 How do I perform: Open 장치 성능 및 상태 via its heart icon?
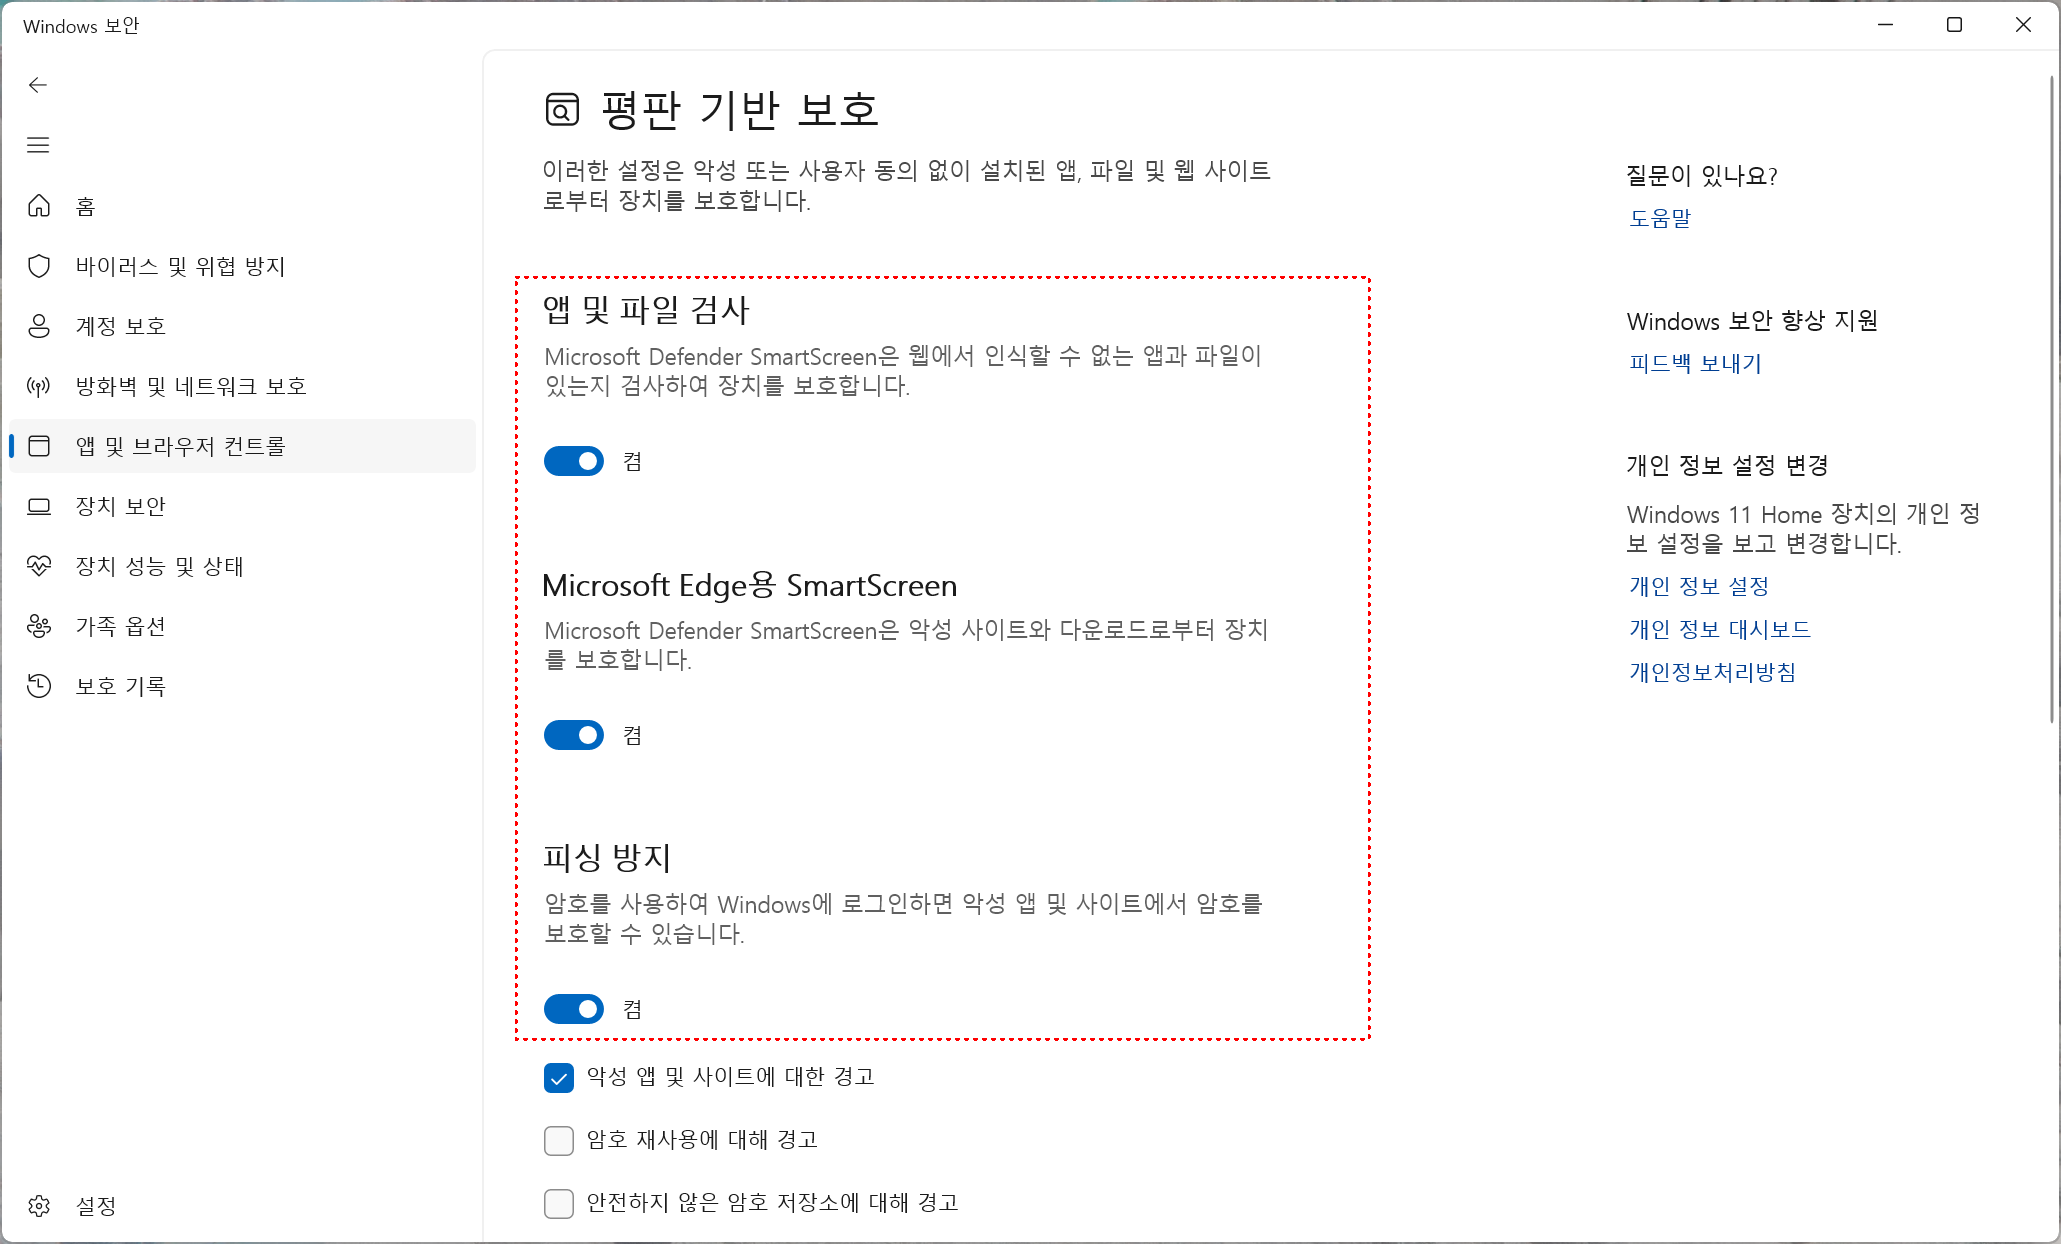click(x=39, y=566)
